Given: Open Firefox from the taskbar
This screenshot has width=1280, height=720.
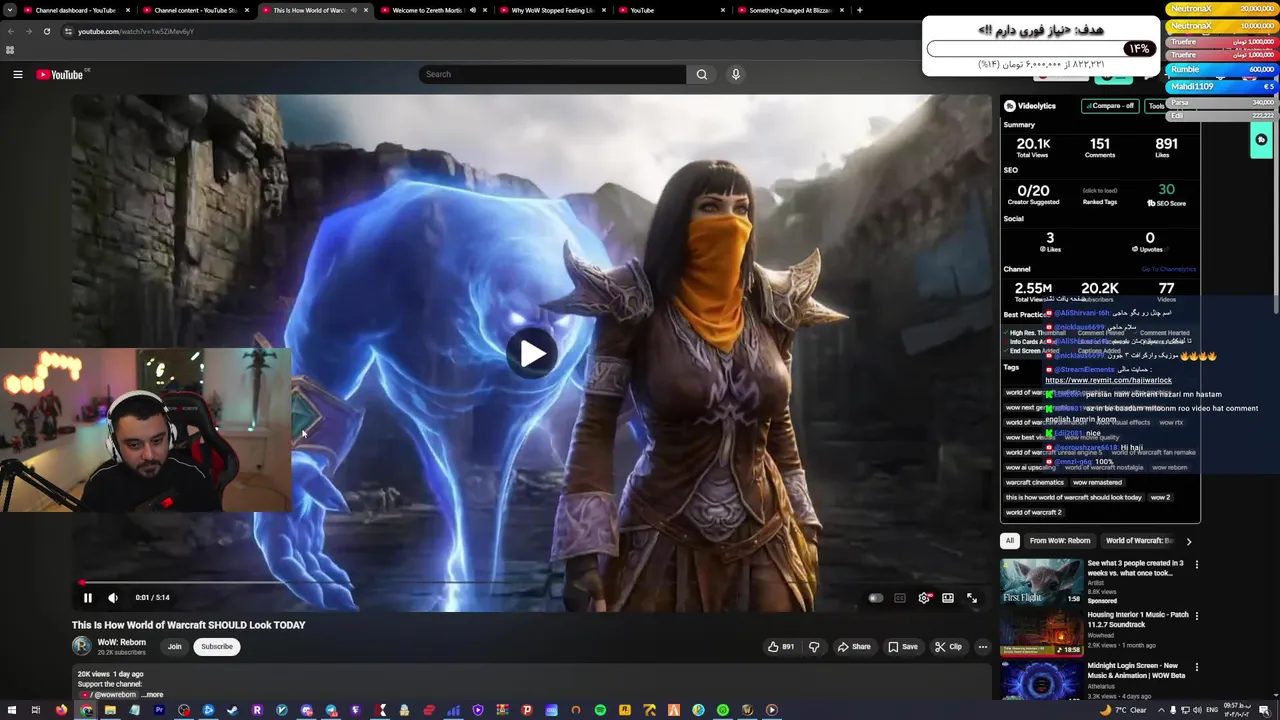Looking at the screenshot, I should coord(61,710).
